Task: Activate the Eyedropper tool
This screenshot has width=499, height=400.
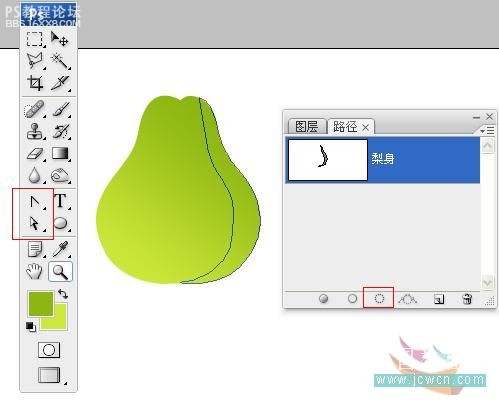Action: tap(61, 249)
